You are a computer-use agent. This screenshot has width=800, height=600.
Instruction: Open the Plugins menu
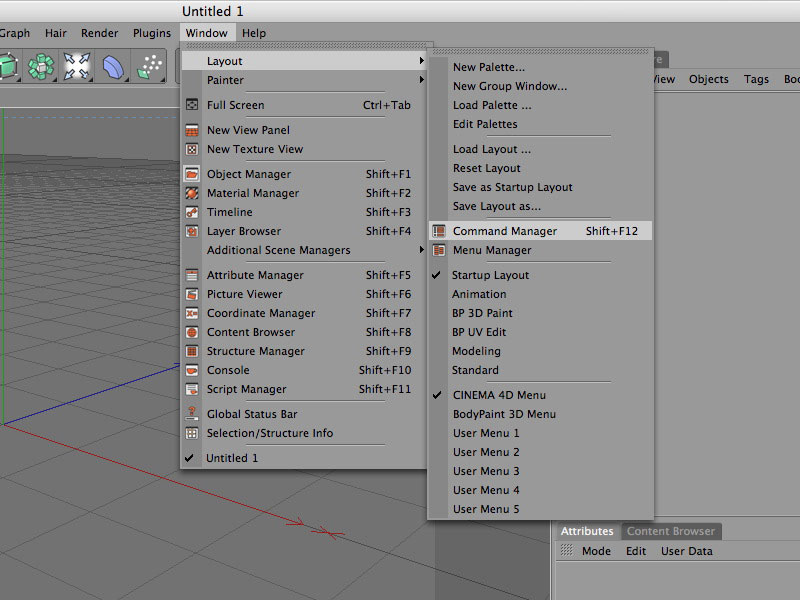click(x=152, y=33)
